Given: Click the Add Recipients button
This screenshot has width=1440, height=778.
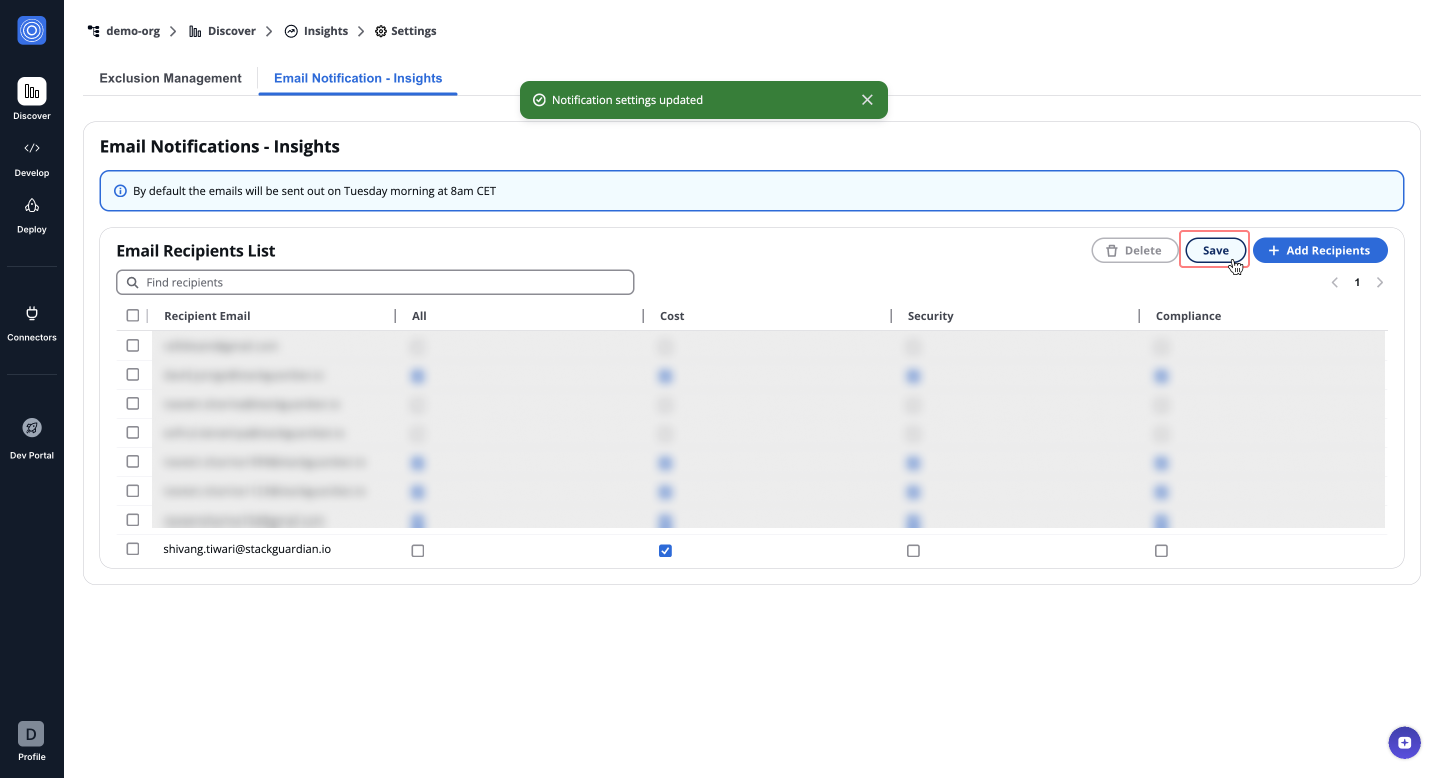Looking at the screenshot, I should (1319, 250).
